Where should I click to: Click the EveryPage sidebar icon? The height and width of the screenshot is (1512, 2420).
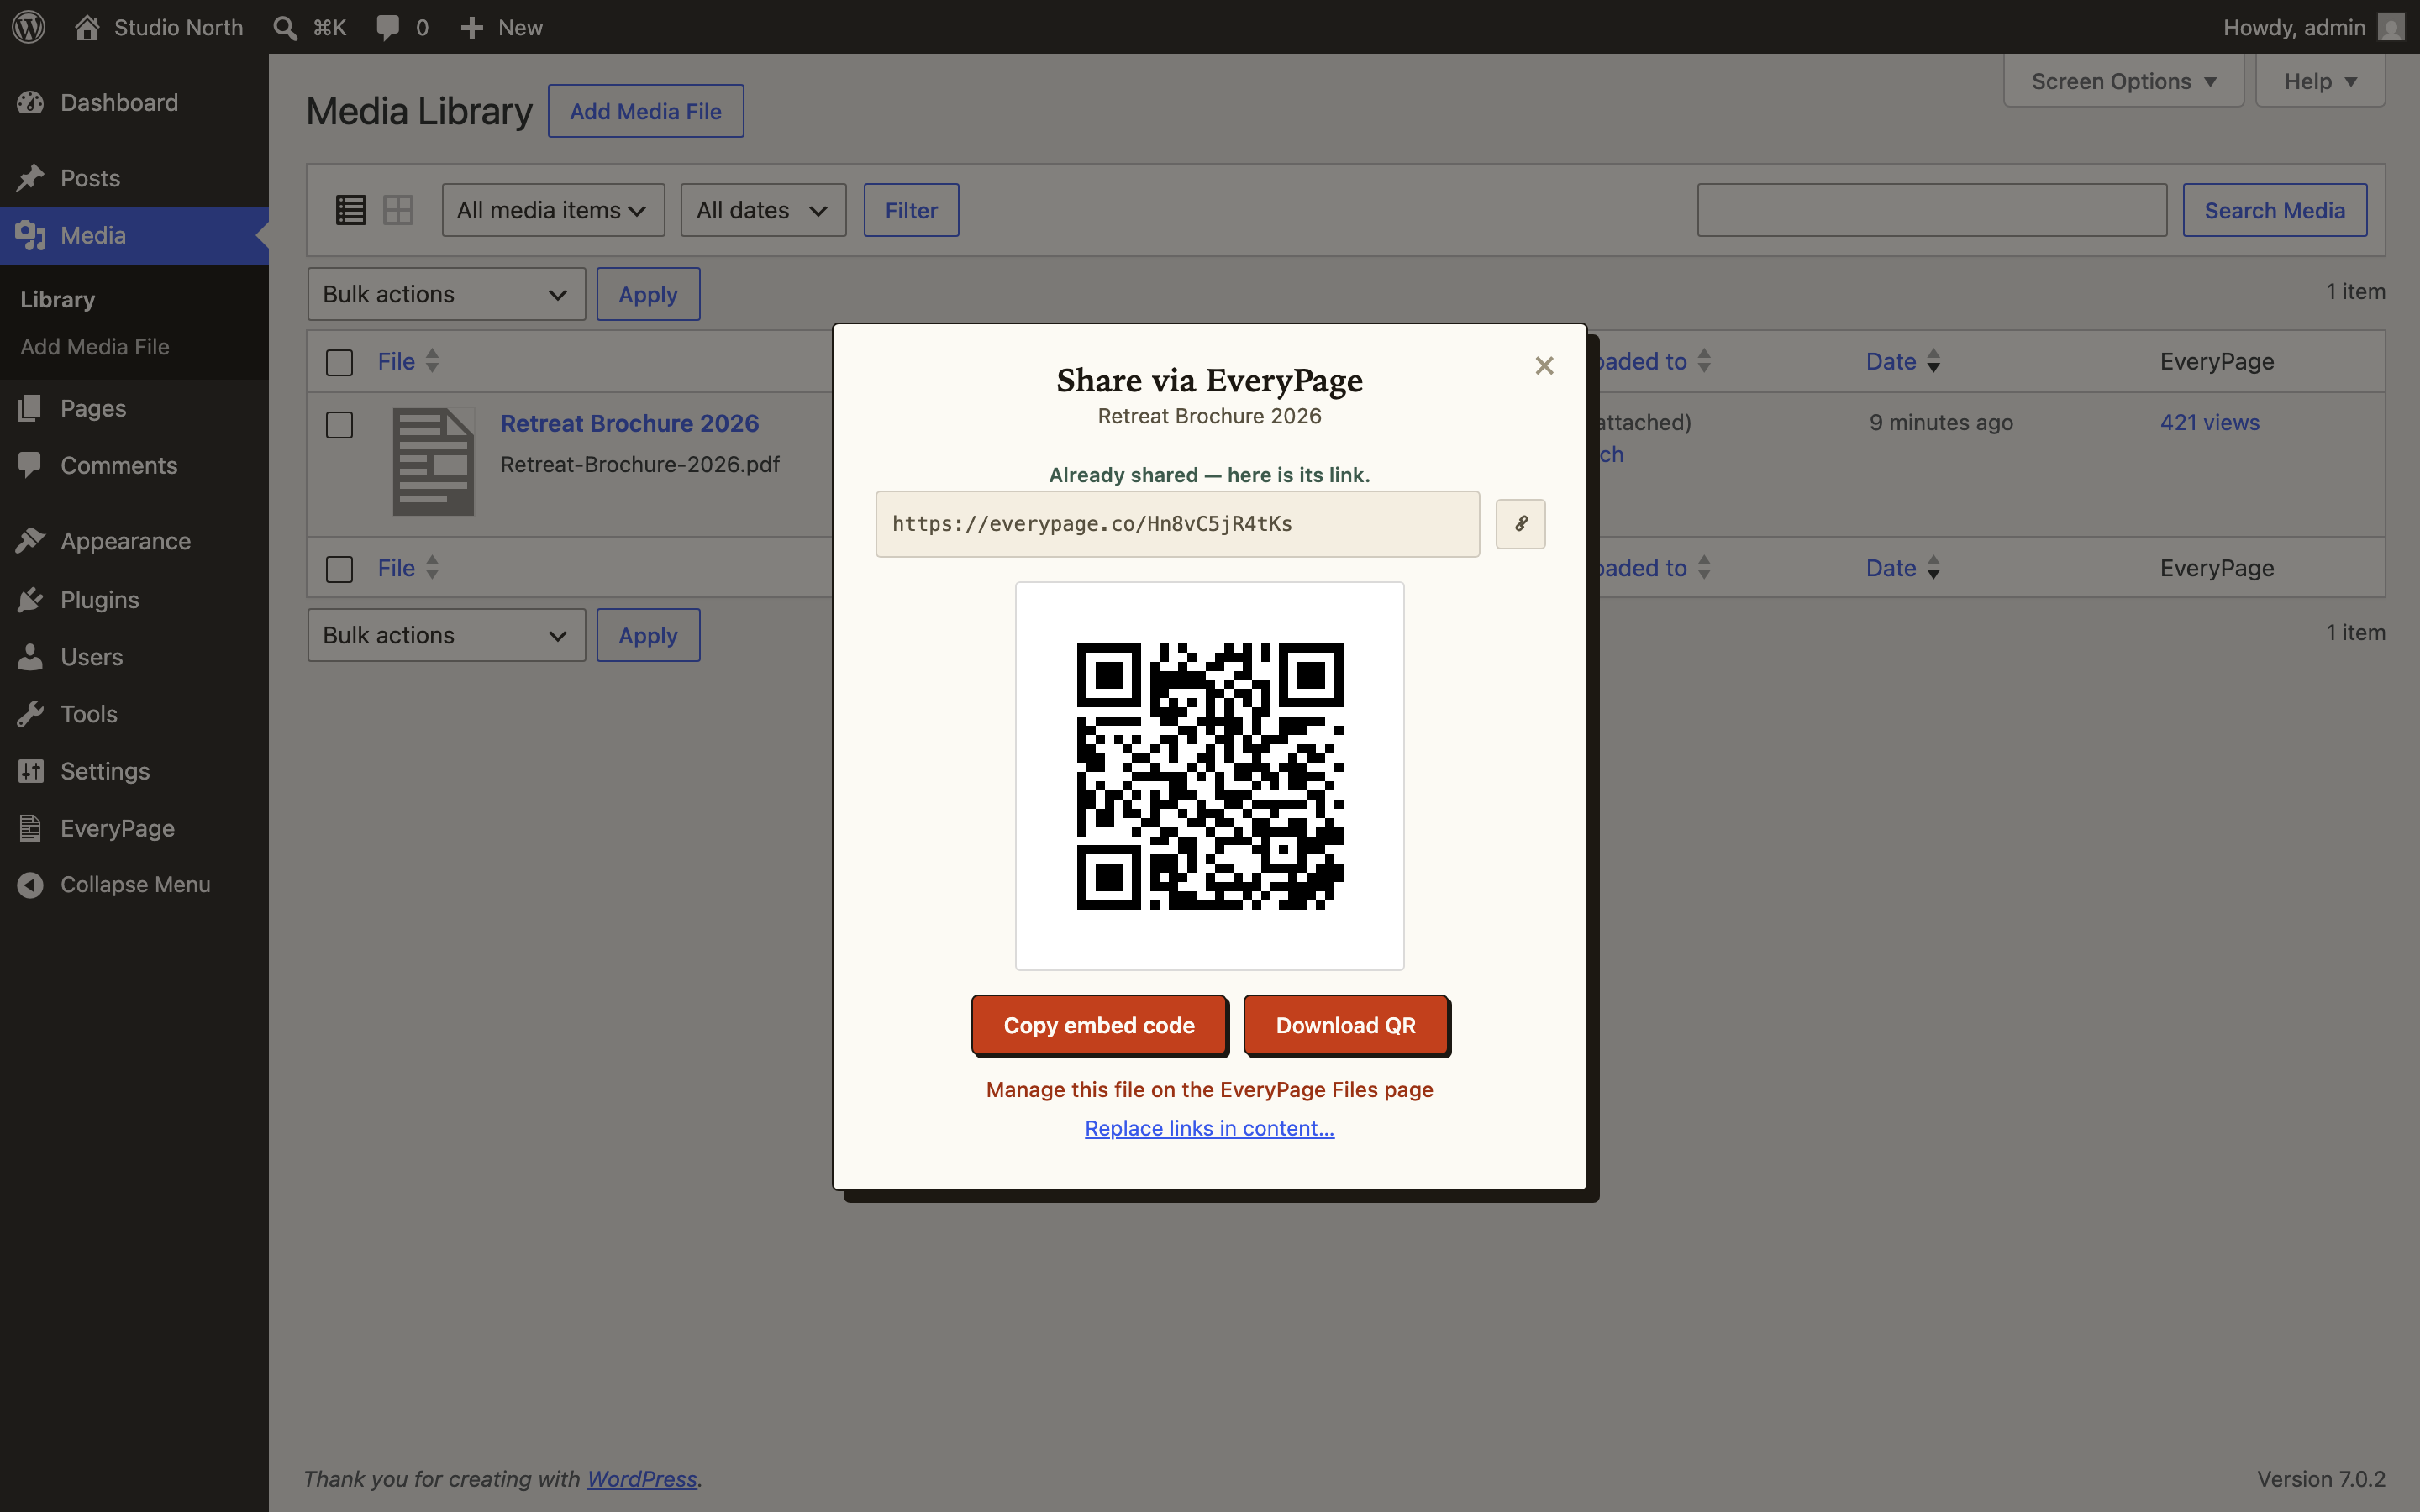pyautogui.click(x=31, y=828)
